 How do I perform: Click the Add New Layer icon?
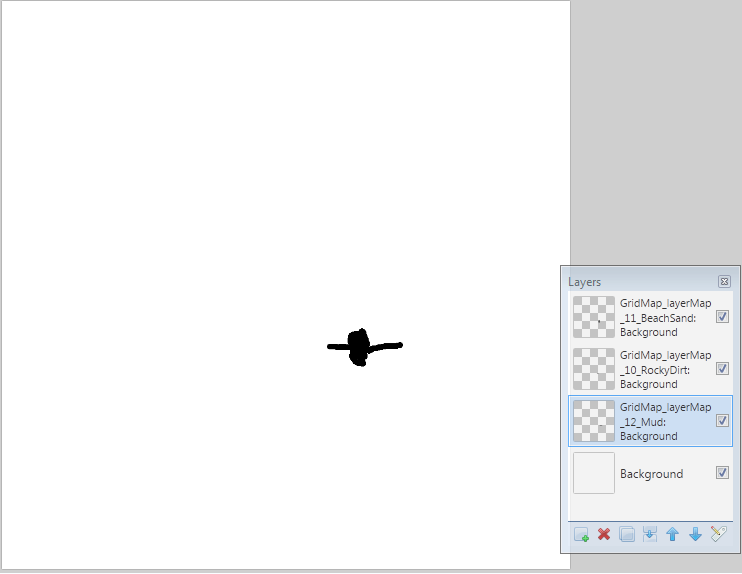581,535
